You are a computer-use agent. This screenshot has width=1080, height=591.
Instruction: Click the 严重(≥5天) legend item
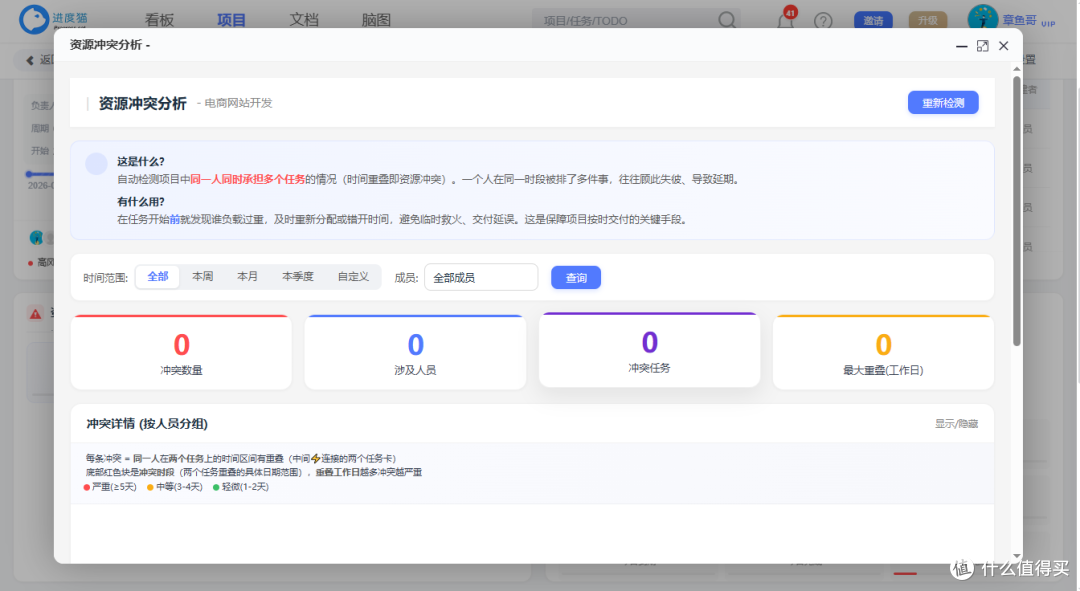[110, 487]
